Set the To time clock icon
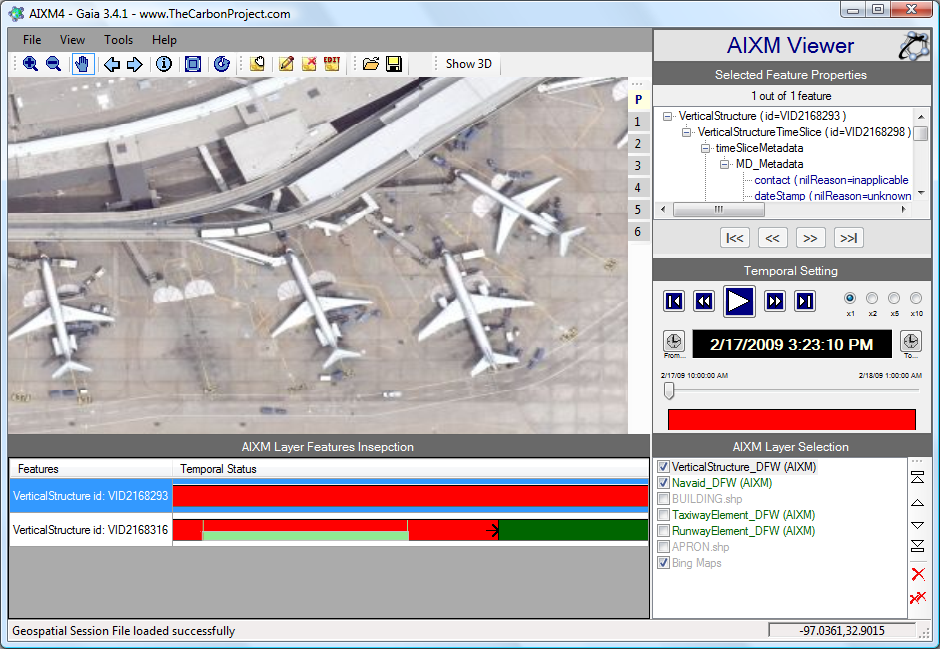Screen dimensions: 940x649 point(911,341)
